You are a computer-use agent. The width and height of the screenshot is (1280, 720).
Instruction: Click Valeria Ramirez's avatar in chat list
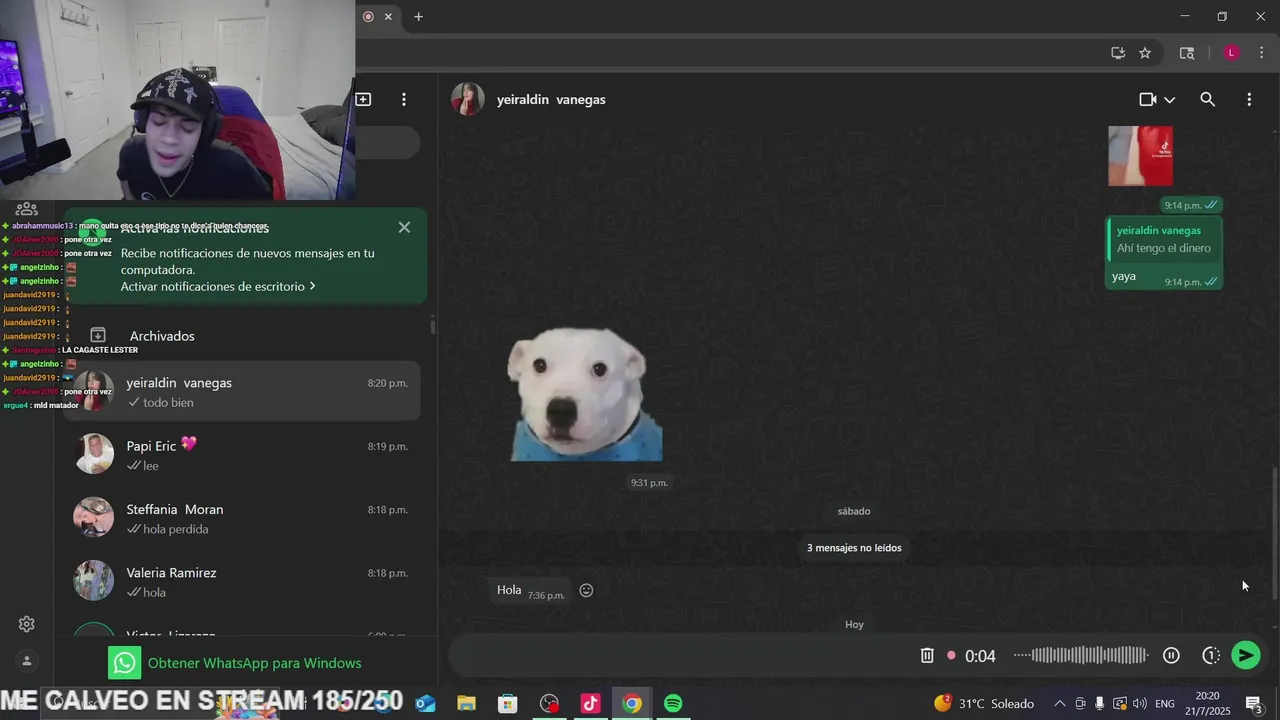[94, 582]
